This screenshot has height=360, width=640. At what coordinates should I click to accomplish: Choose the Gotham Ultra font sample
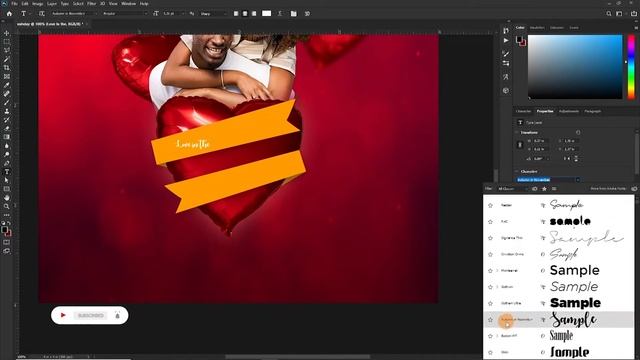tap(575, 303)
